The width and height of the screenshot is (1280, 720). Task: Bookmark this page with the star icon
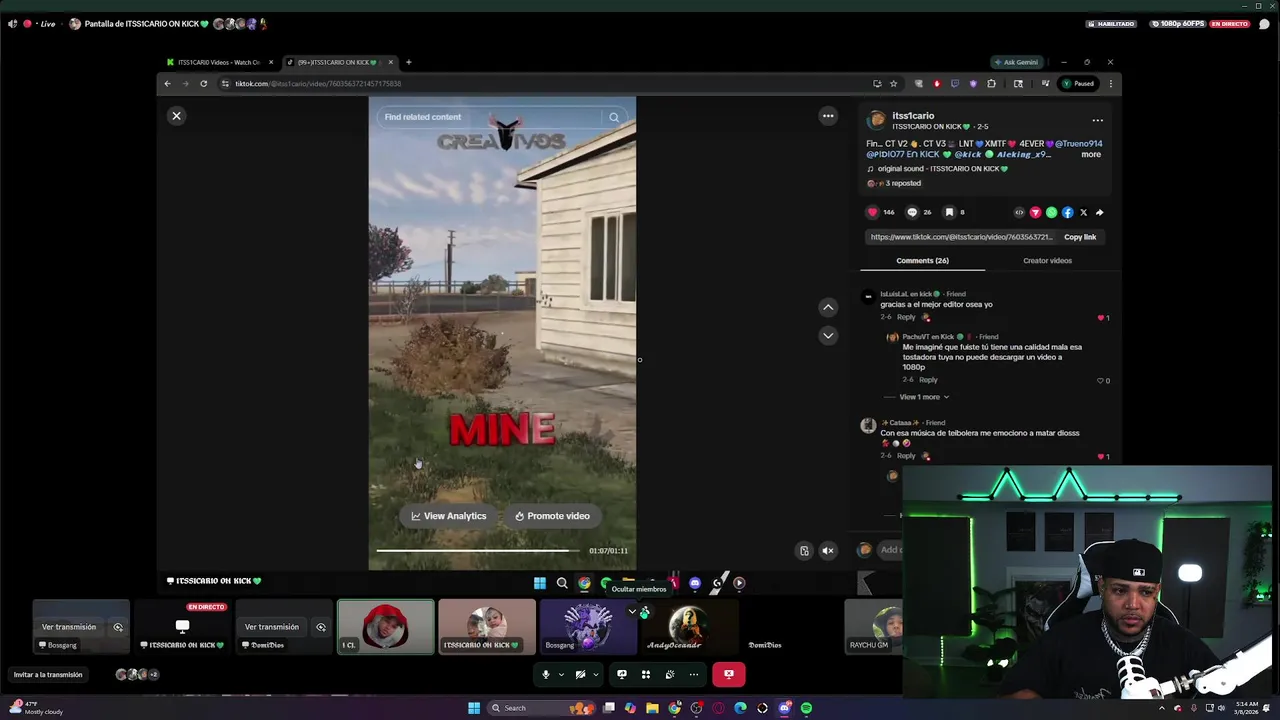click(x=893, y=84)
